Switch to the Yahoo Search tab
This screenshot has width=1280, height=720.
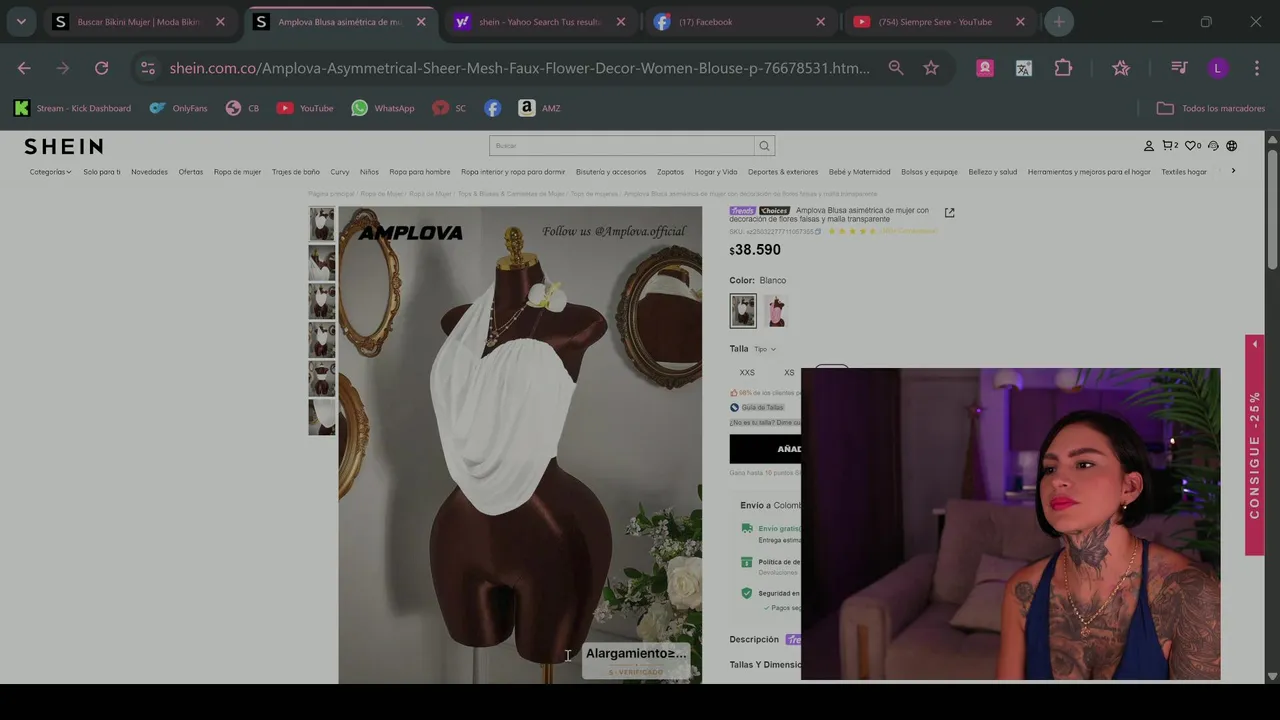pos(540,22)
